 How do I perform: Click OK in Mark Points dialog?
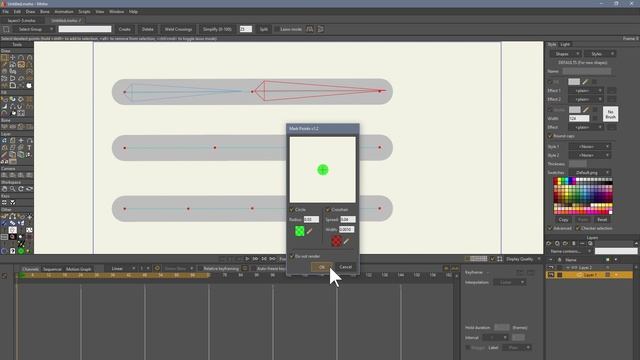click(x=322, y=267)
